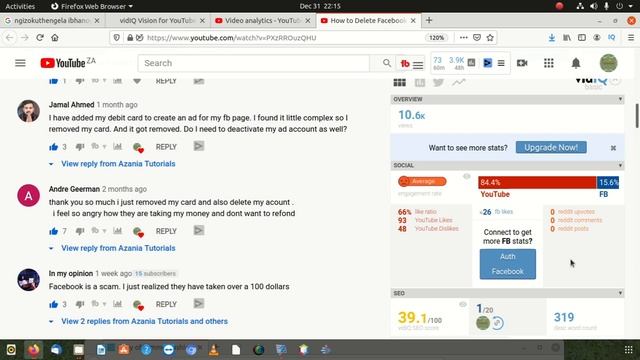This screenshot has height=360, width=640.
Task: Click the create video camera icon
Action: click(x=522, y=63)
